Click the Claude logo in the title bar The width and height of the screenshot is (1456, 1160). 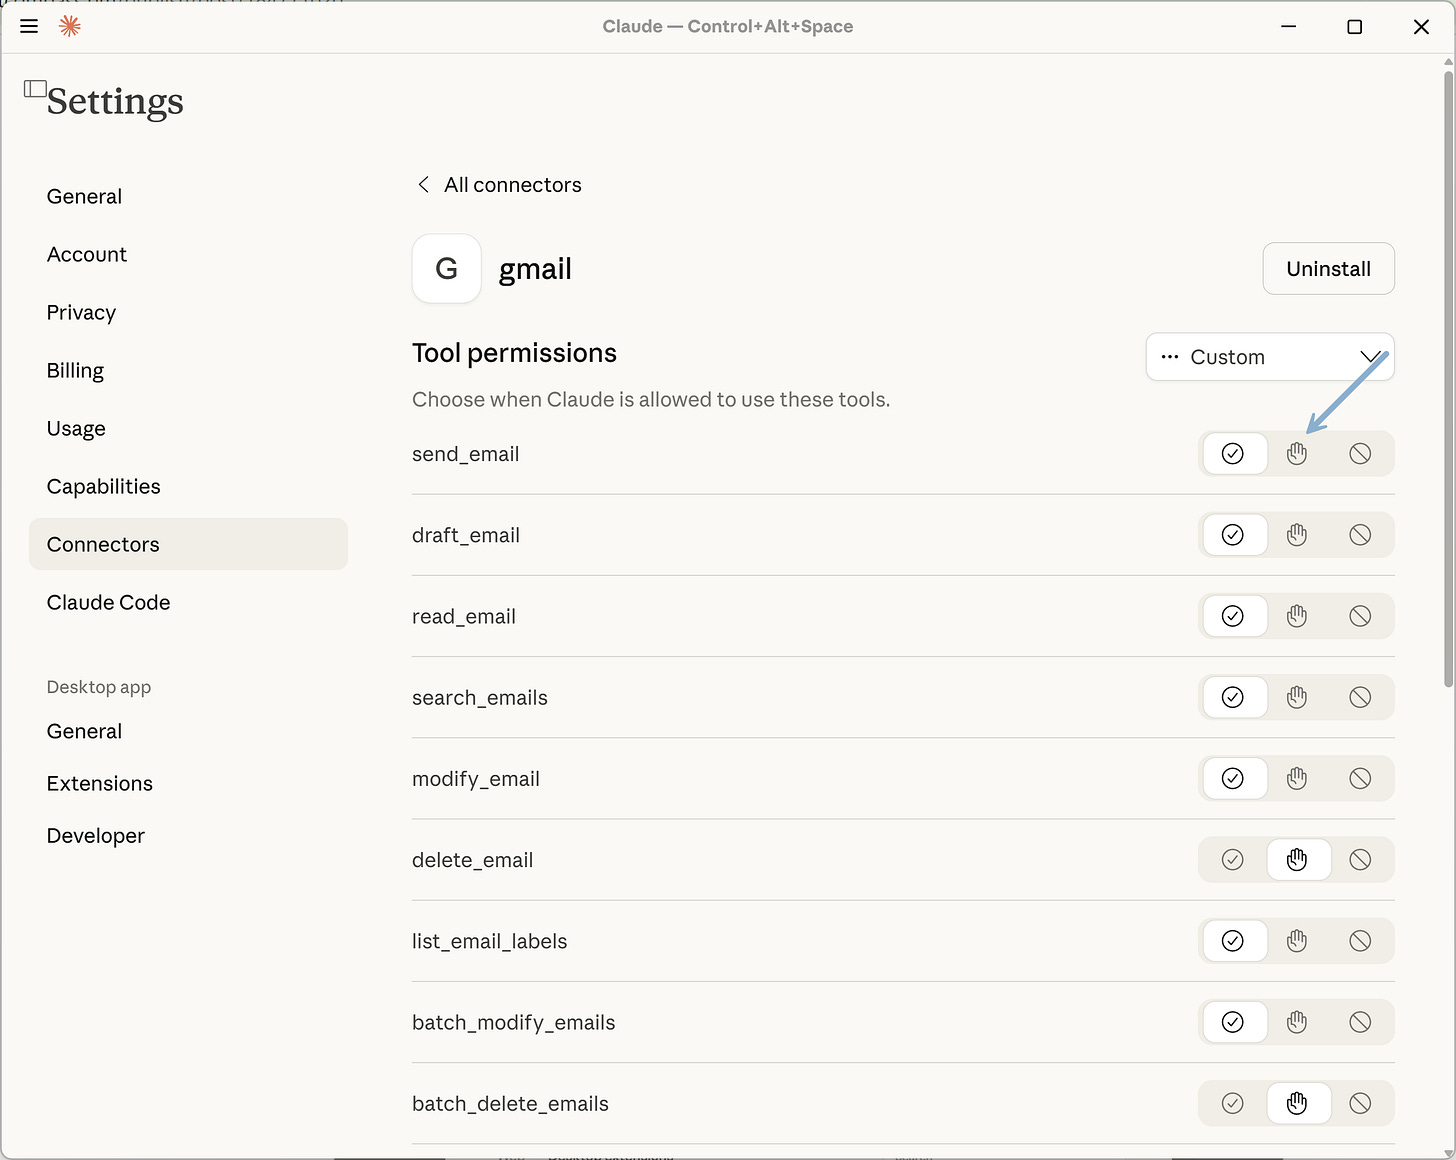point(70,26)
